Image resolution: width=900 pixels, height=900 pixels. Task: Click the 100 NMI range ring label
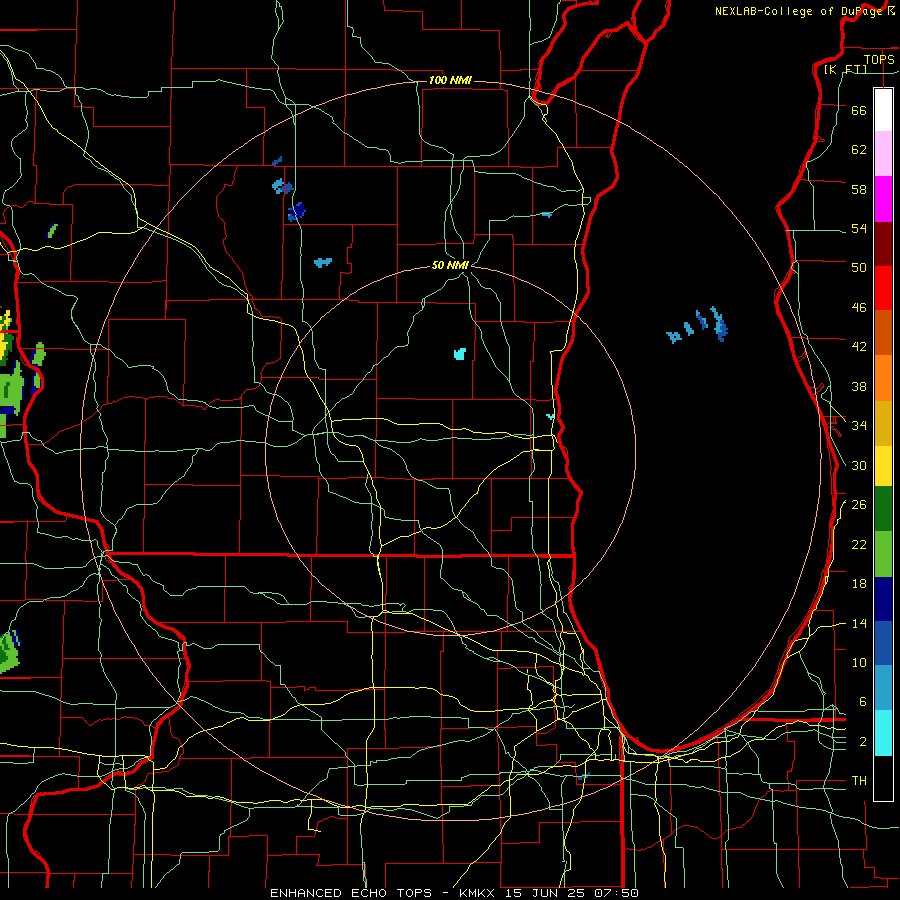point(450,80)
